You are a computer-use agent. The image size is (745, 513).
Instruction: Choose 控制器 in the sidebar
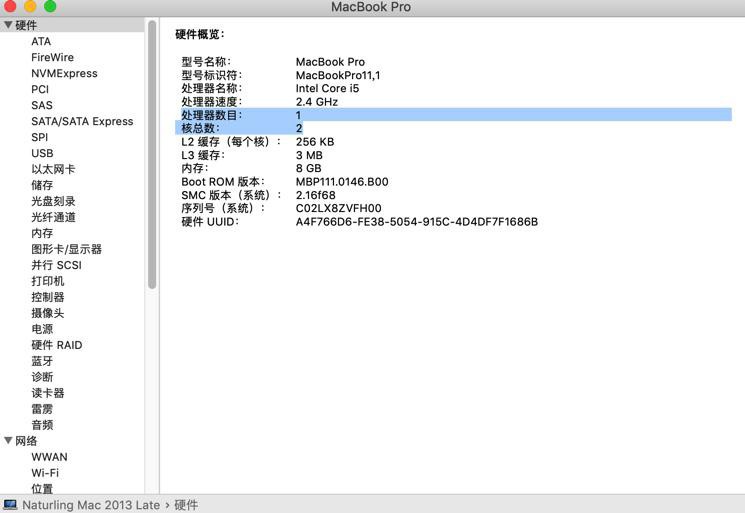coord(48,297)
